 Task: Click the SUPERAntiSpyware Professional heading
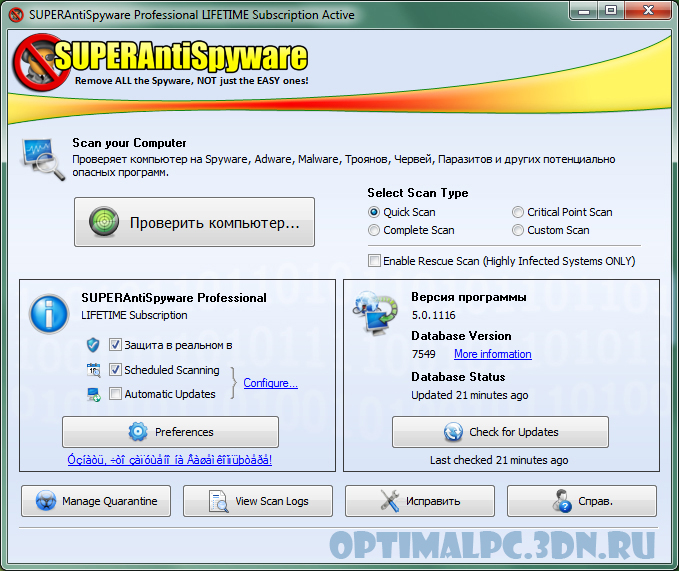(174, 298)
